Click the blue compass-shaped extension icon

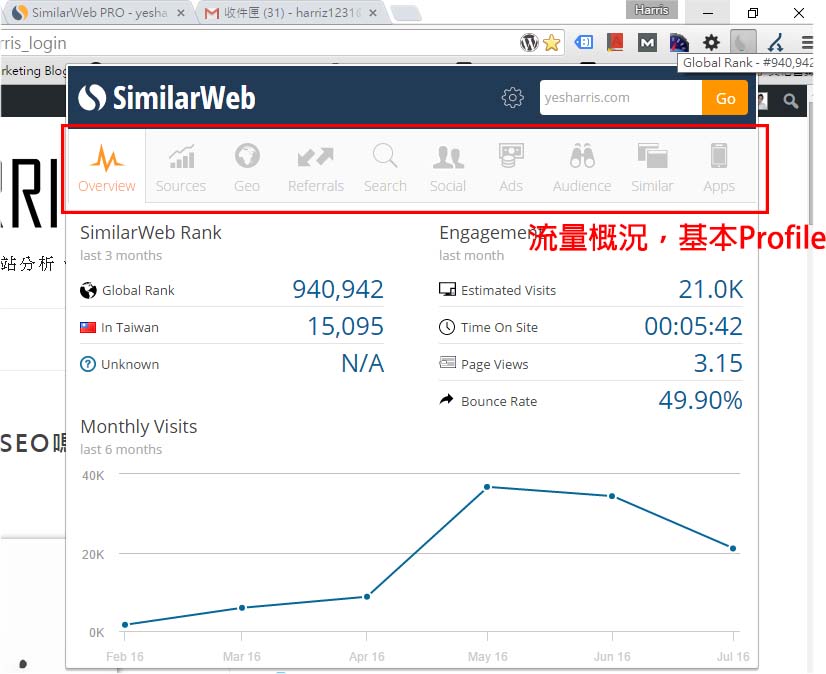point(775,42)
